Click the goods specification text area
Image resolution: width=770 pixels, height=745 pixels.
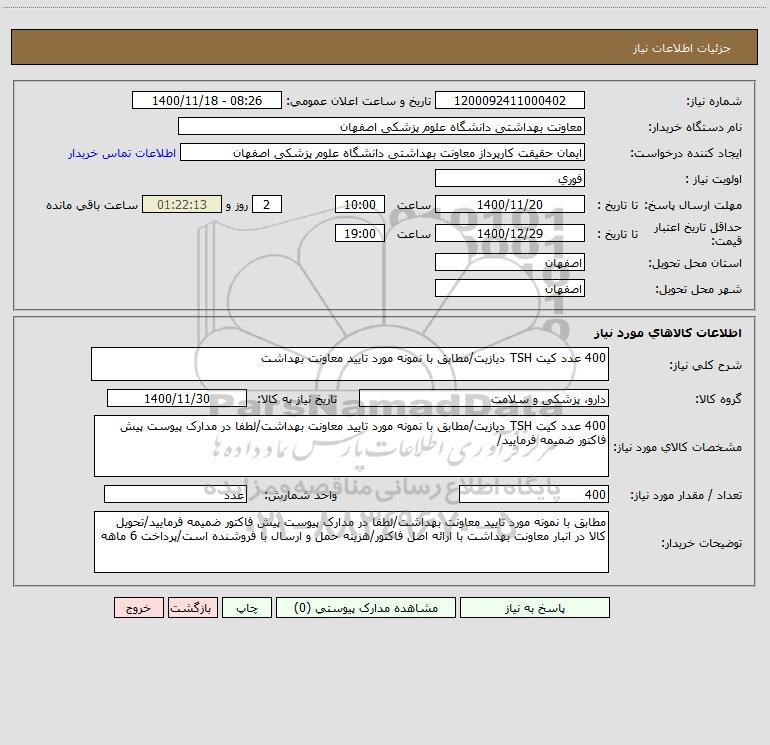[351, 446]
